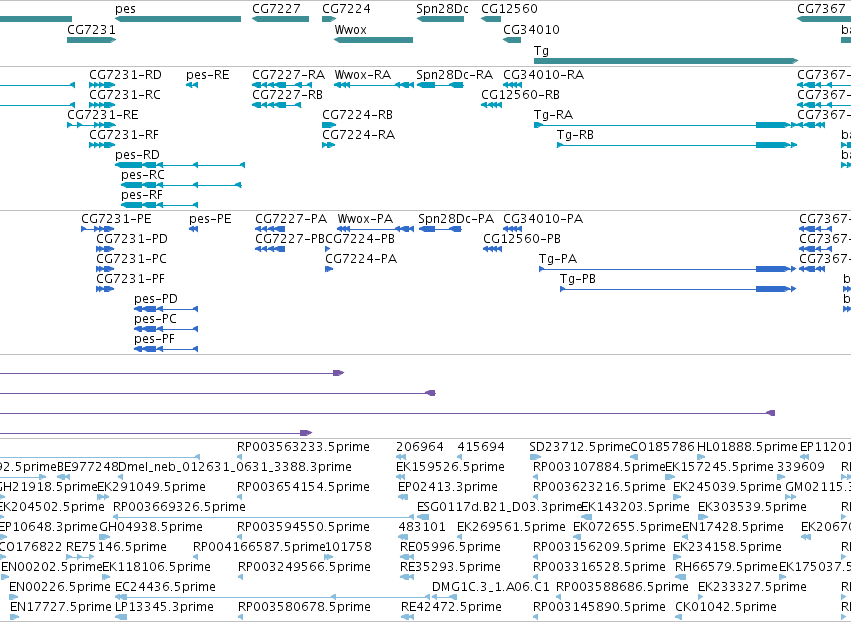Select the RH66579.5prime EST label
This screenshot has width=851, height=622.
726,567
